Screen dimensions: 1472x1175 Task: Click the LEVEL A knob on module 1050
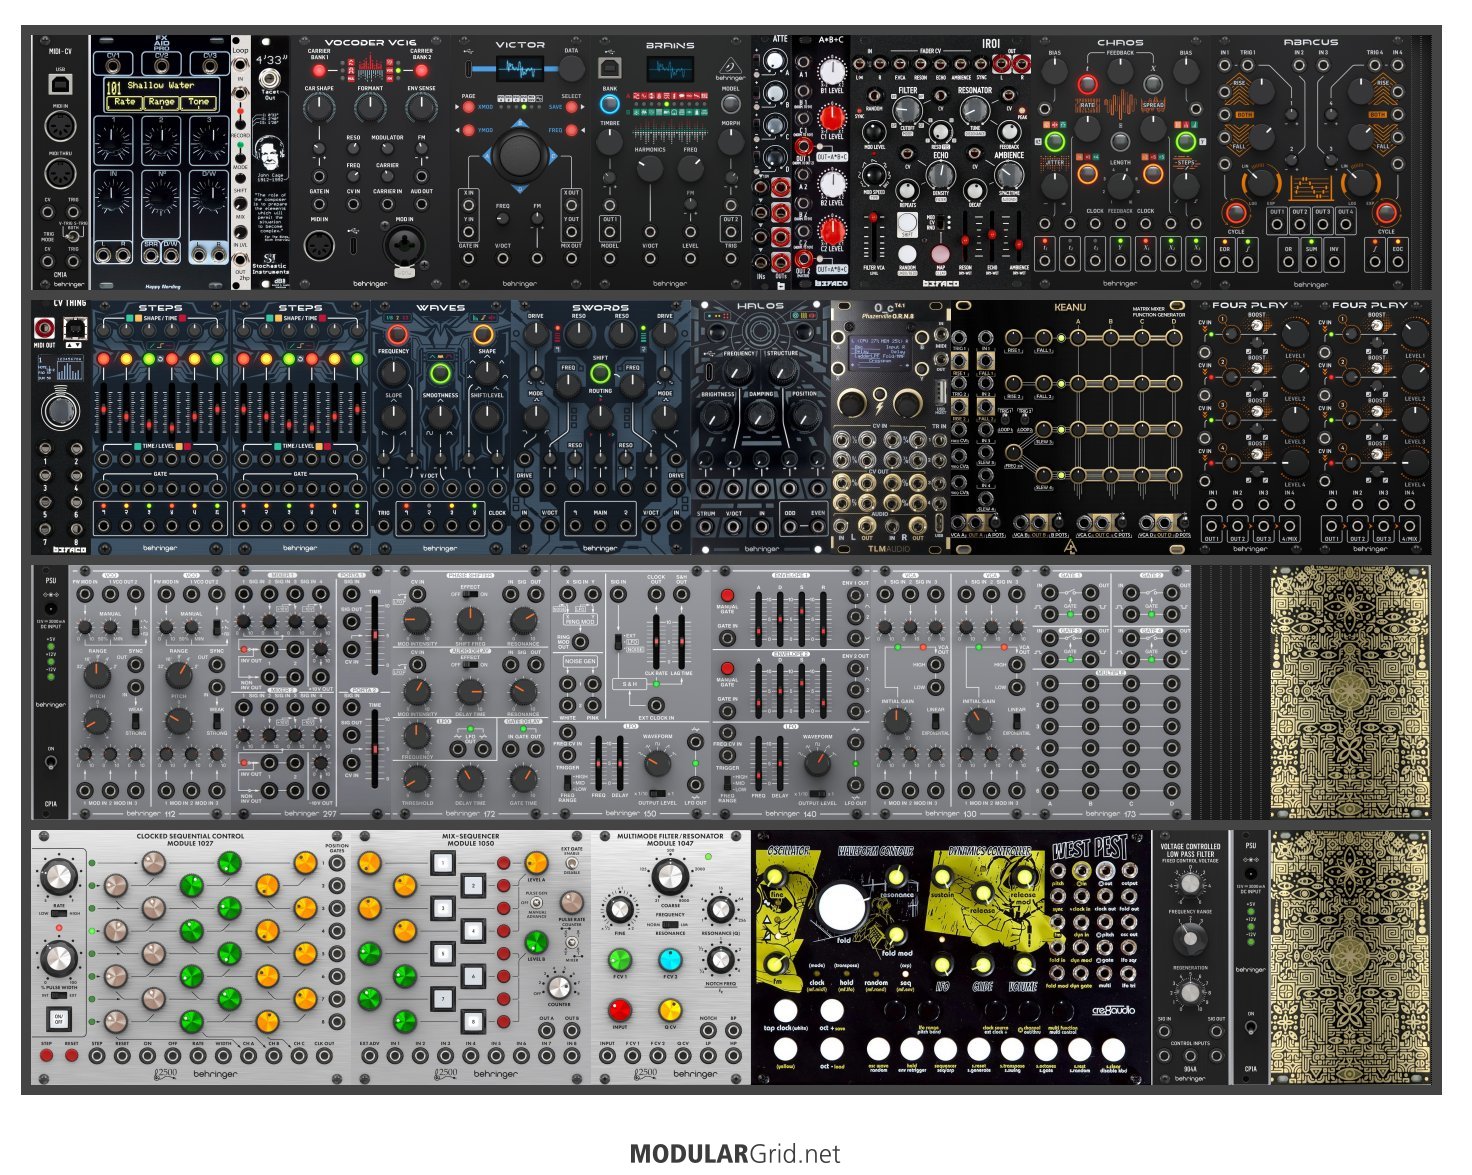pos(536,862)
